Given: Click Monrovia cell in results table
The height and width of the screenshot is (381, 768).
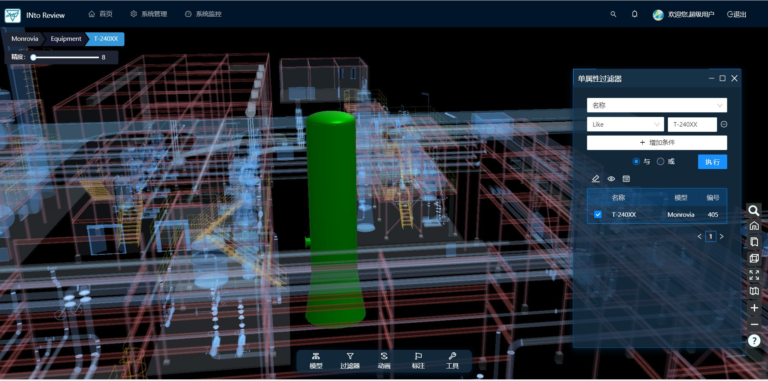Looking at the screenshot, I should 681,214.
